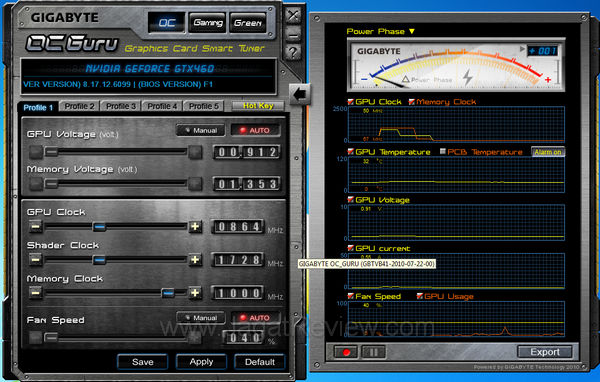Toggle GPU Usage graph checkbox

(x=419, y=296)
